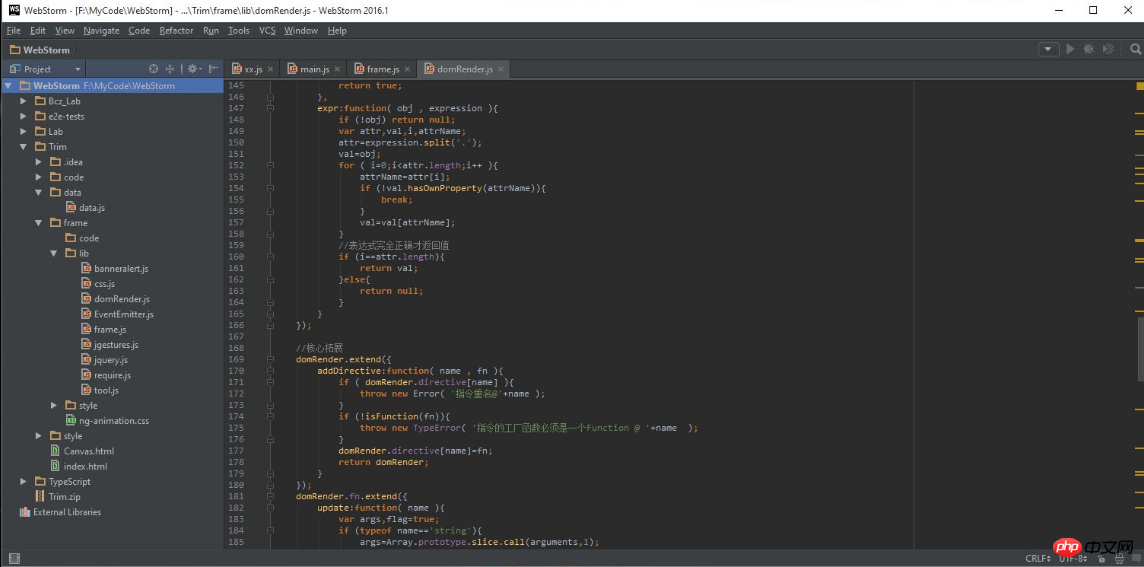The width and height of the screenshot is (1144, 567).
Task: Open the run configuration dropdown
Action: point(1048,49)
